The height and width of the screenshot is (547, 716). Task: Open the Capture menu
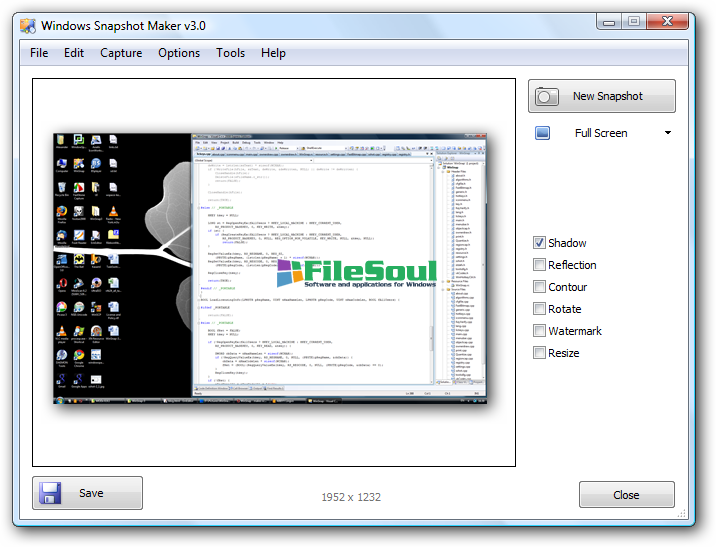[121, 53]
